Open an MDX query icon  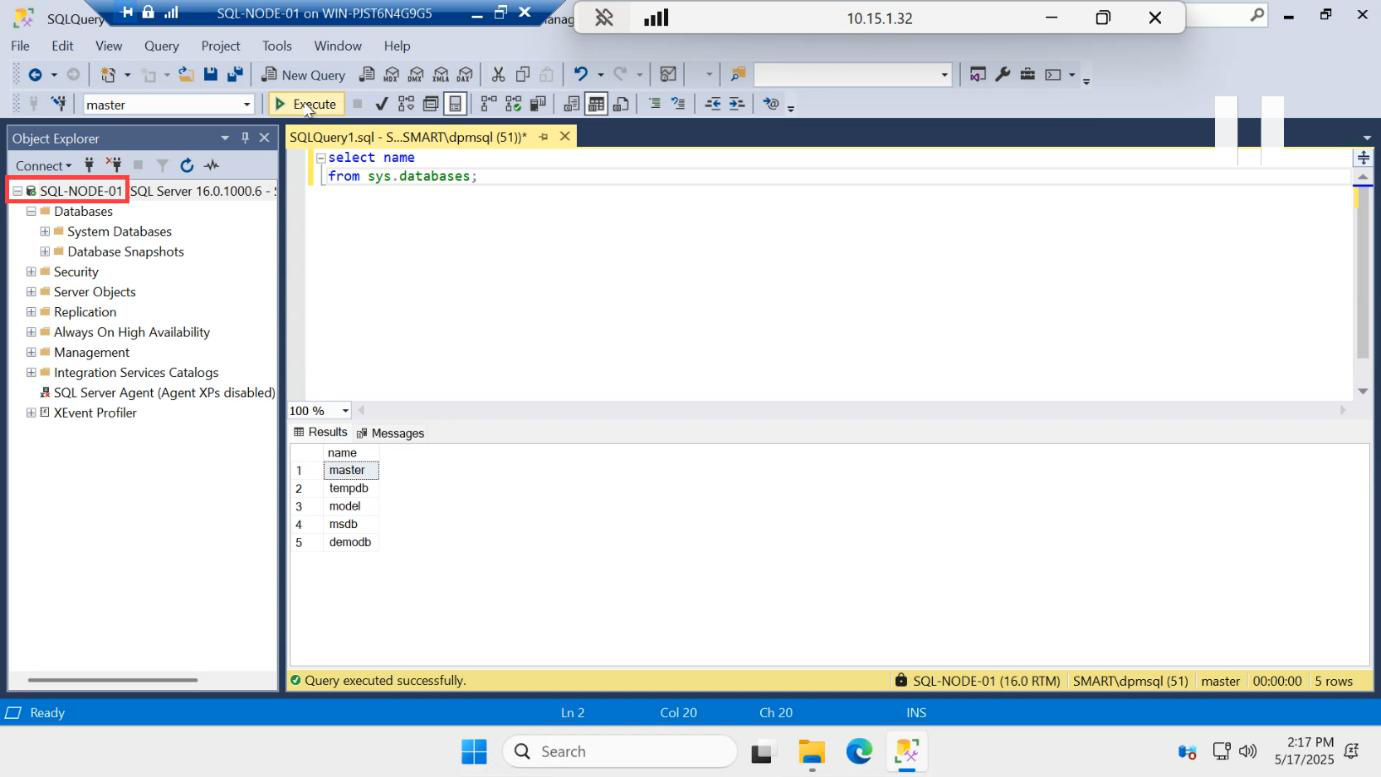click(391, 74)
